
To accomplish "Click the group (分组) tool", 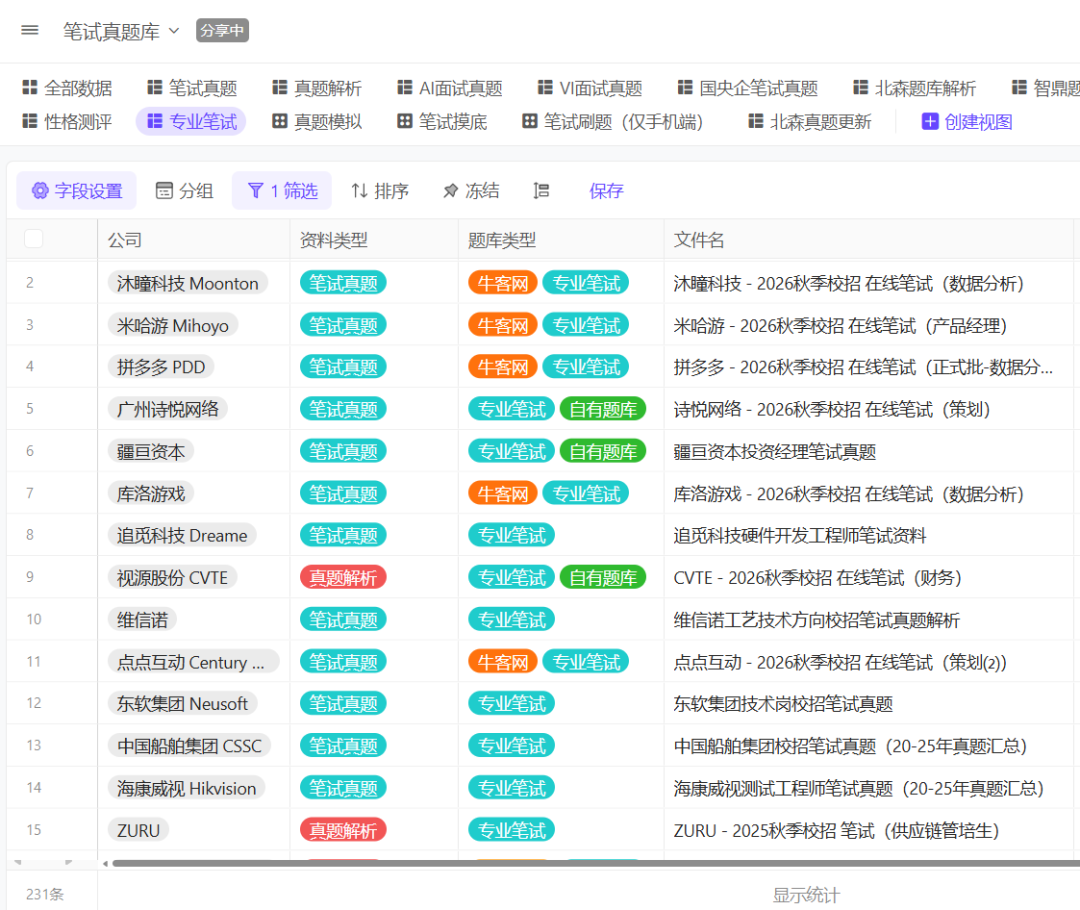I will tap(185, 191).
